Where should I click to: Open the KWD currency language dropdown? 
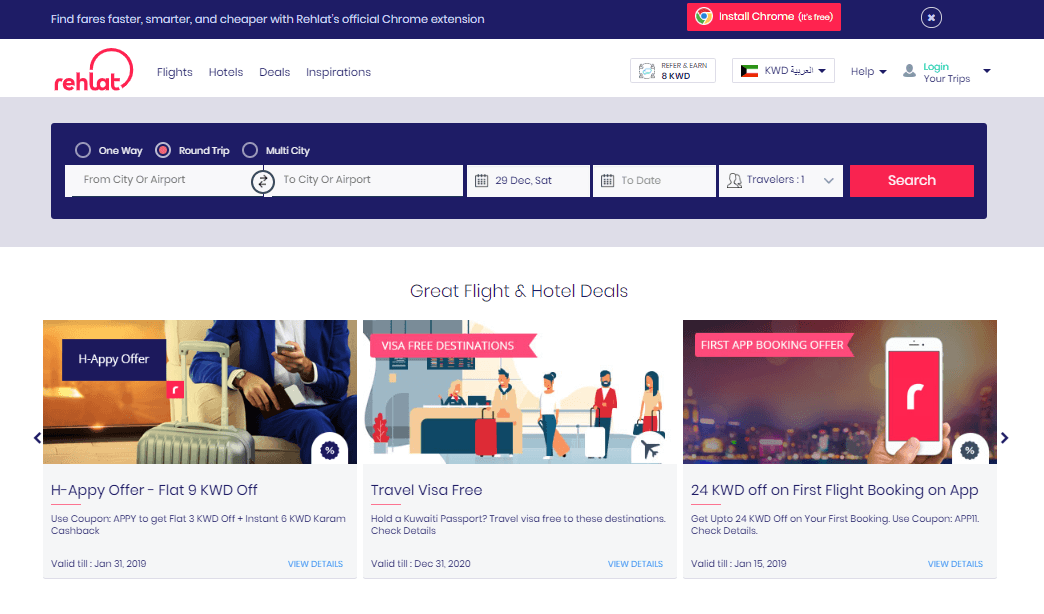[x=783, y=71]
